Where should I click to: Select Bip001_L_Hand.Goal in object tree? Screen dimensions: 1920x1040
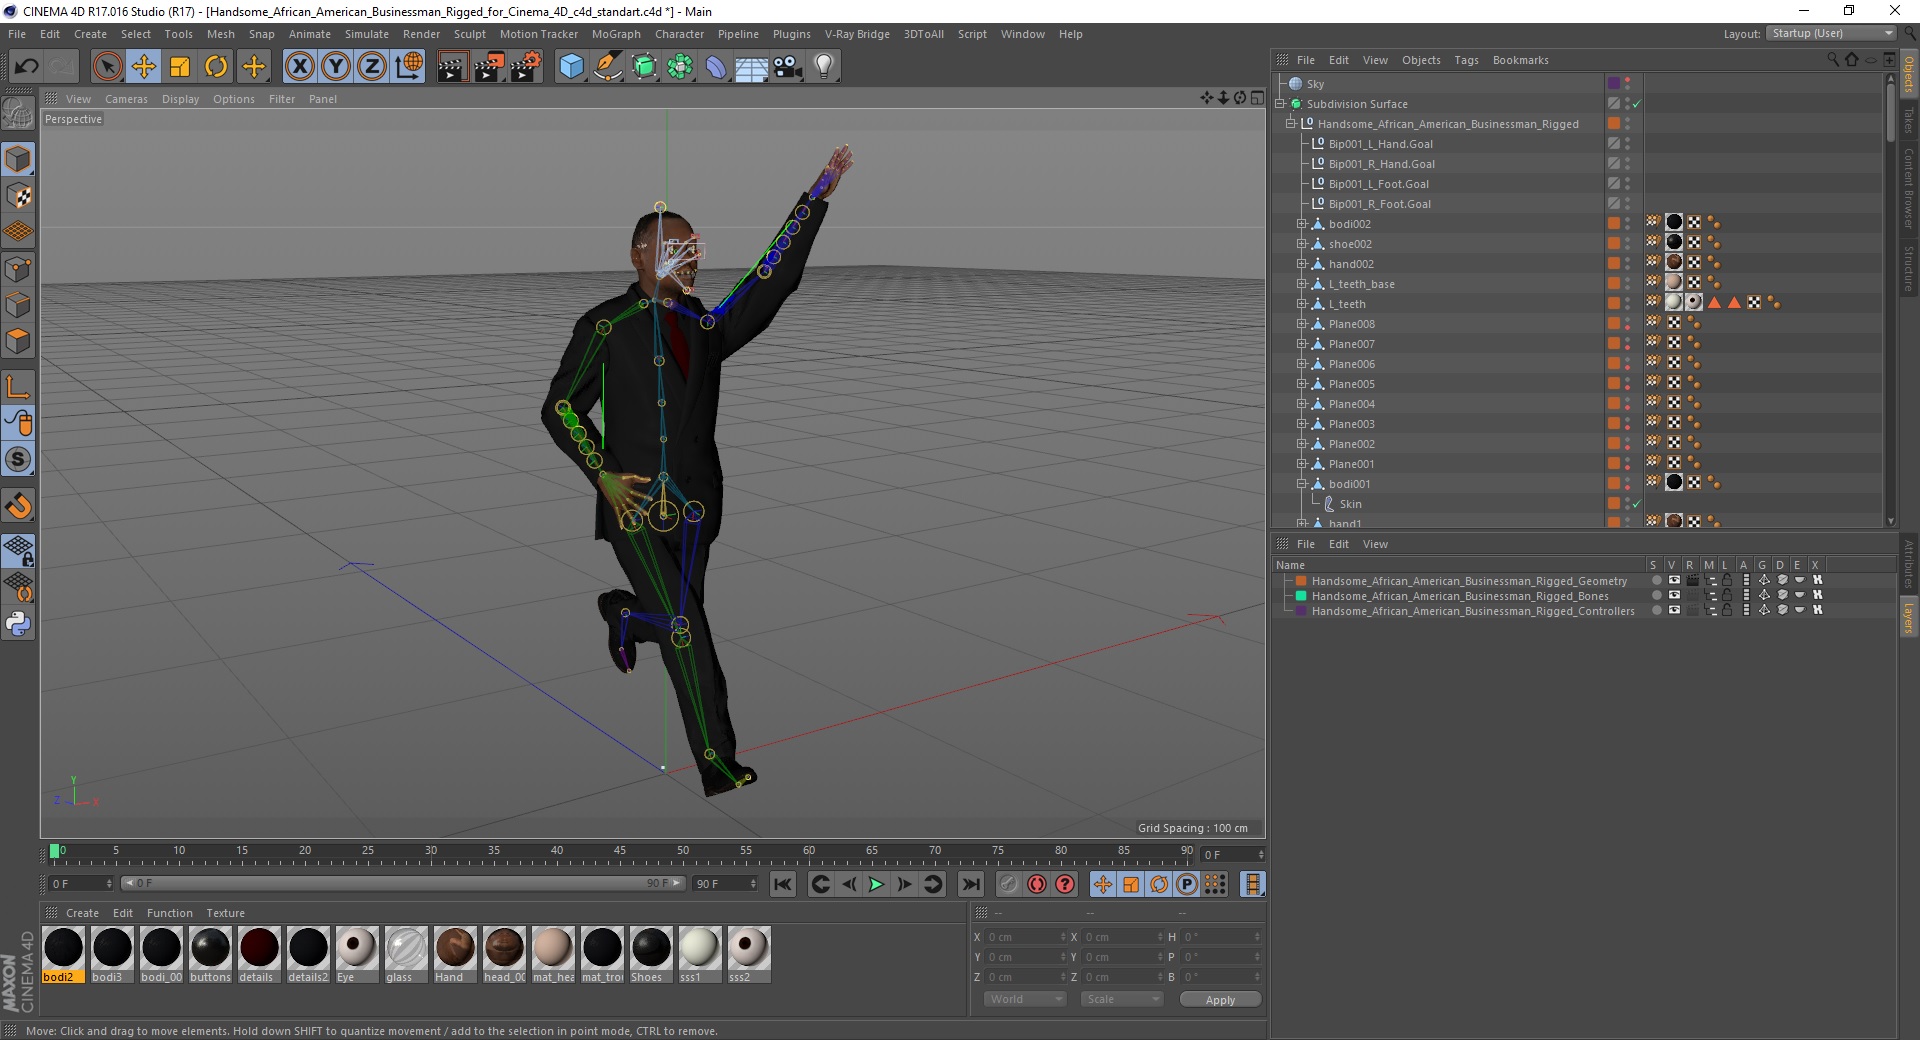1380,144
